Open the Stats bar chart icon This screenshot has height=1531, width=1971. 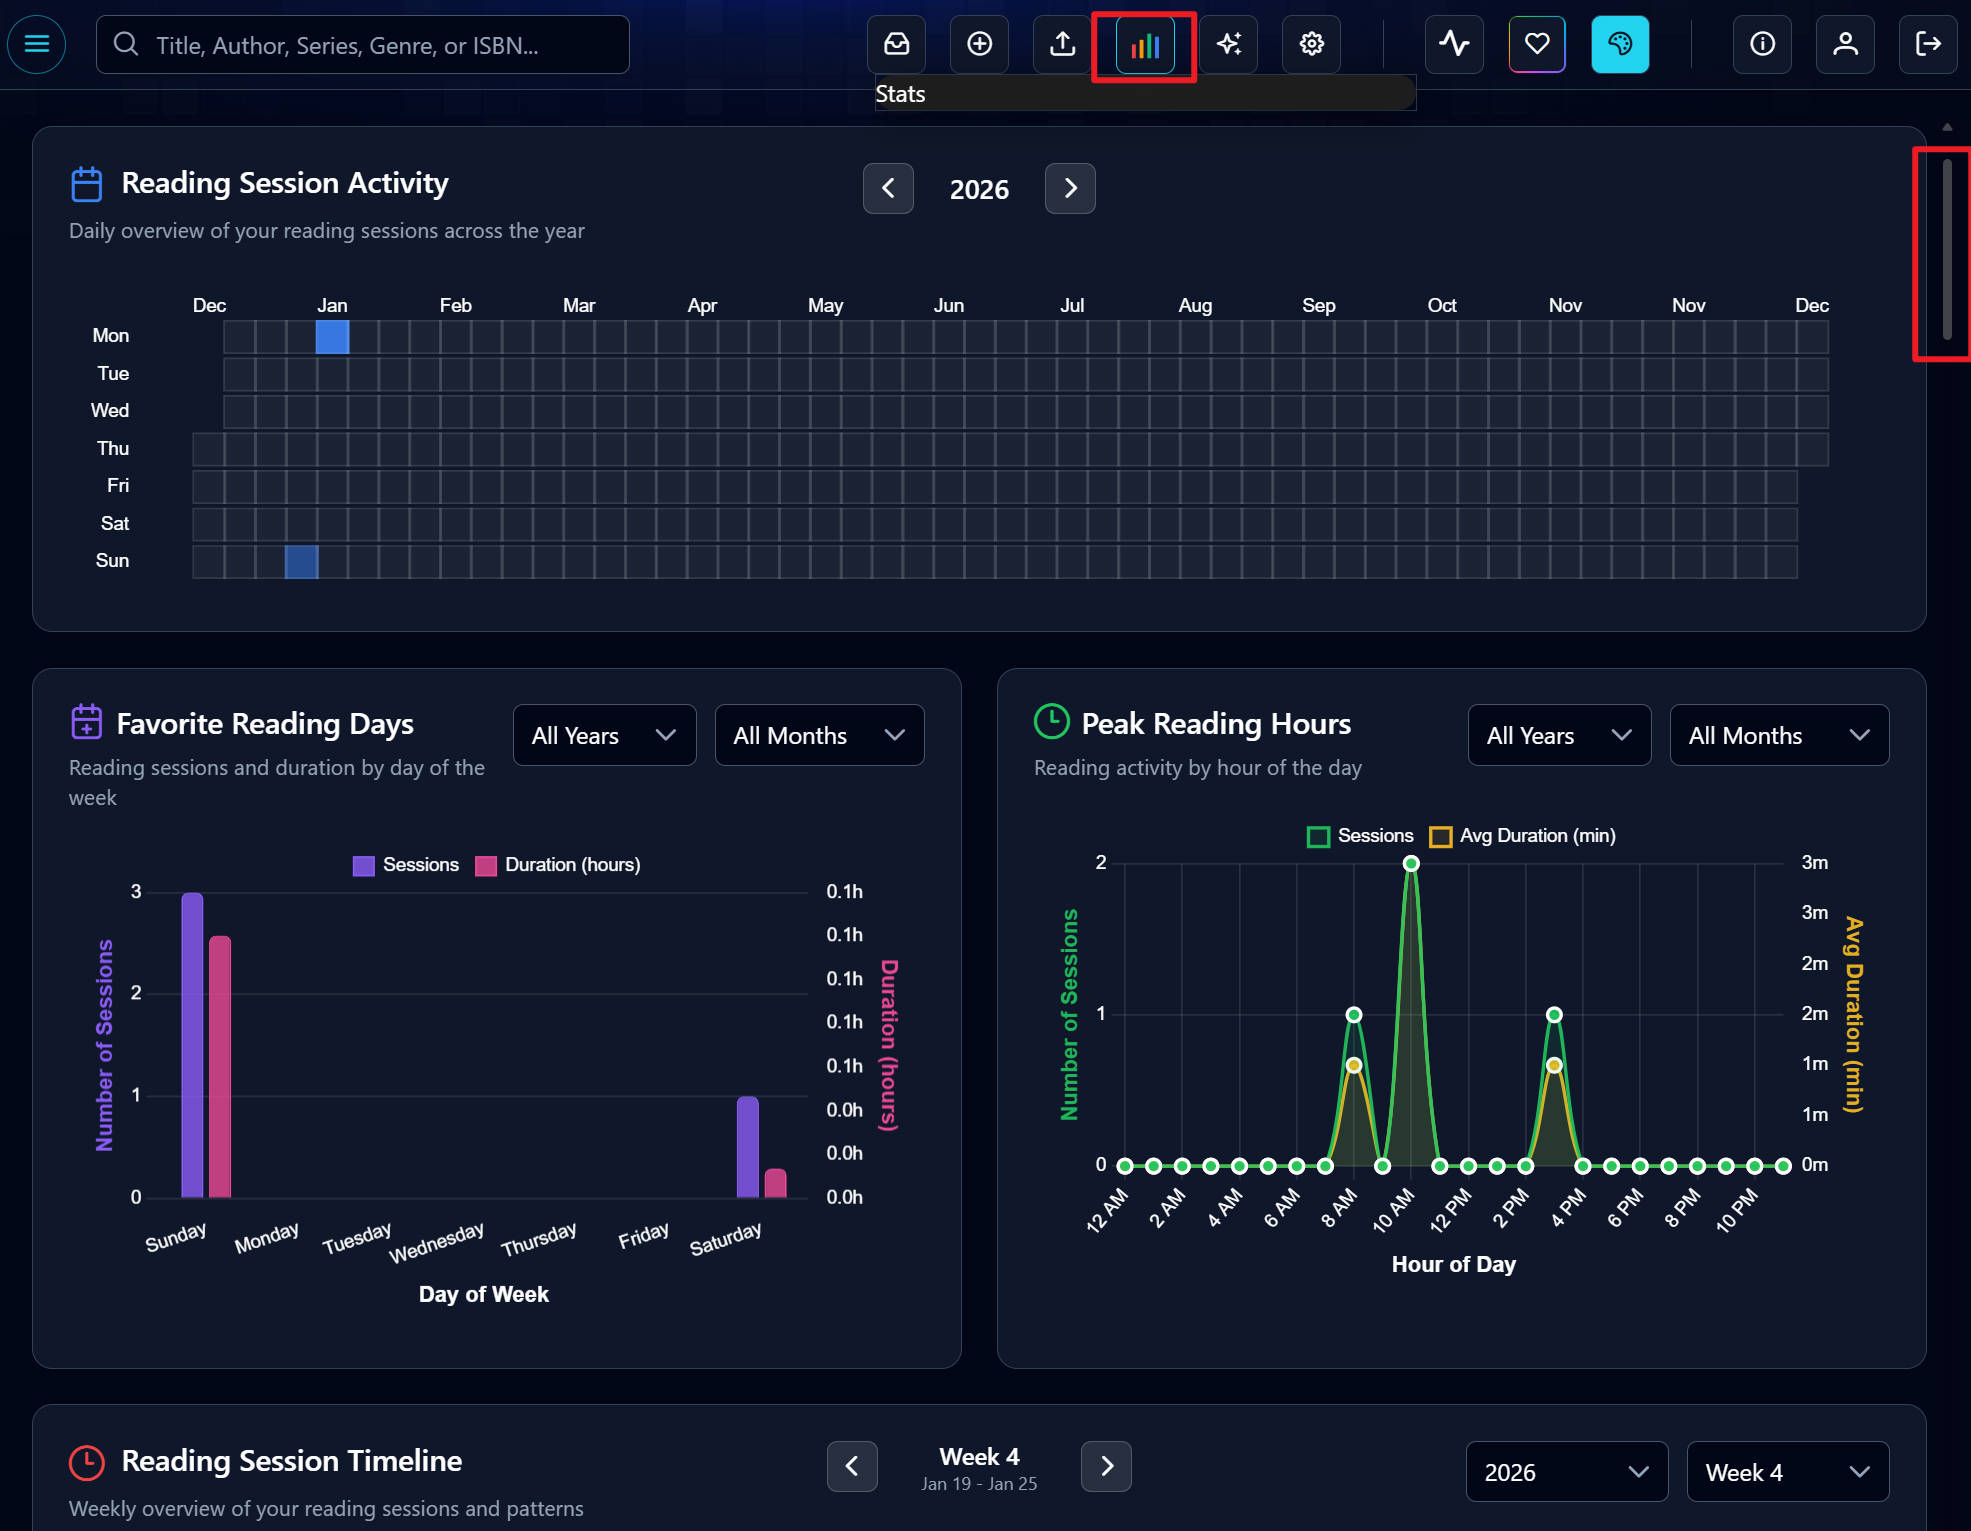[1144, 46]
